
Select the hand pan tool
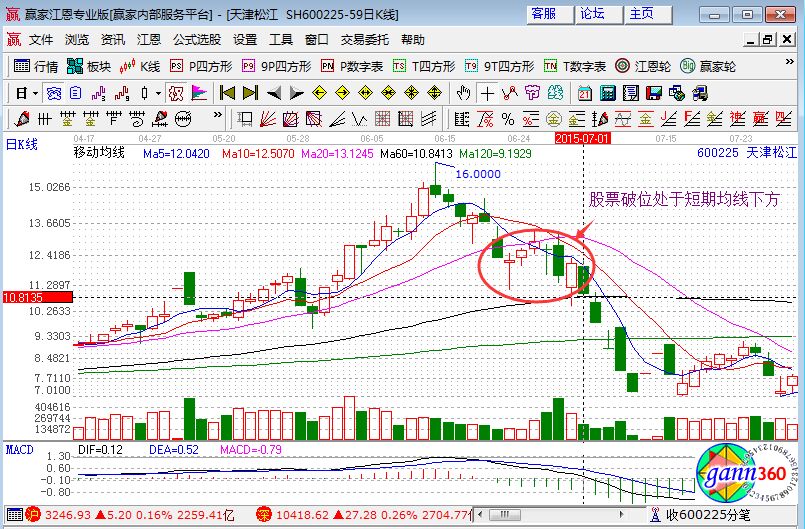pyautogui.click(x=463, y=93)
